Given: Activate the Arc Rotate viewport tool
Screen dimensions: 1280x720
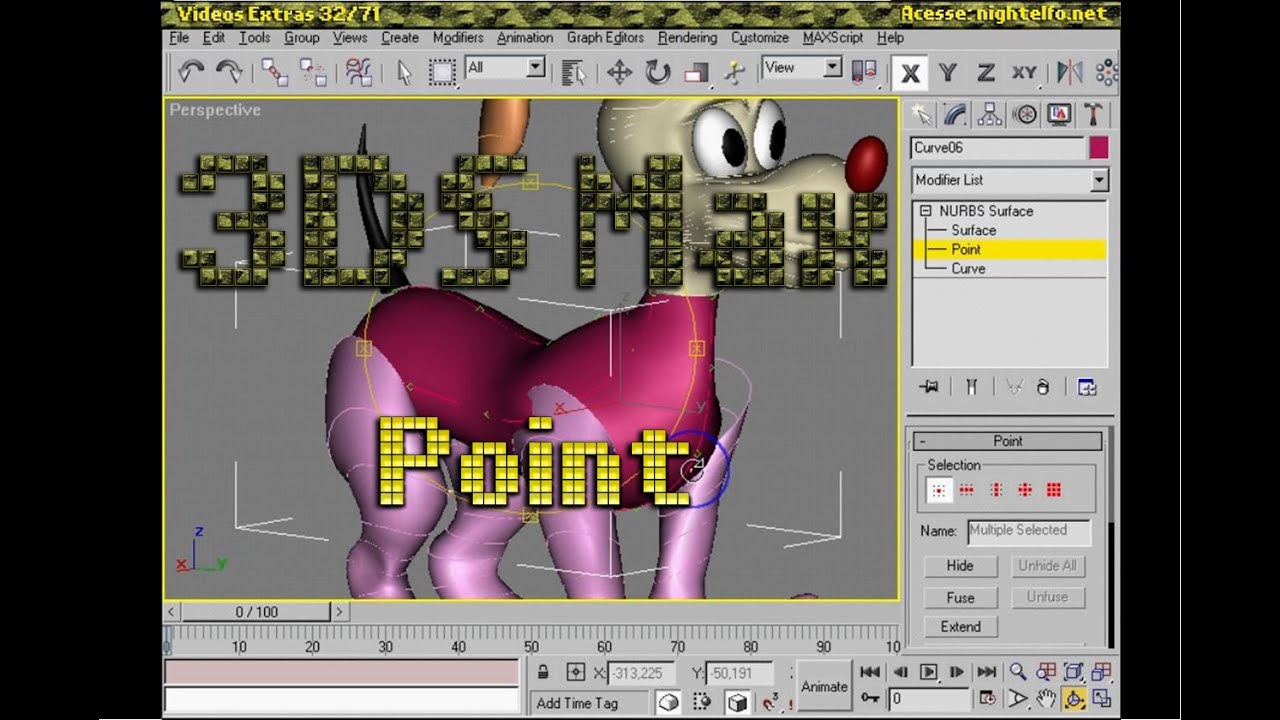Looking at the screenshot, I should click(x=1074, y=699).
